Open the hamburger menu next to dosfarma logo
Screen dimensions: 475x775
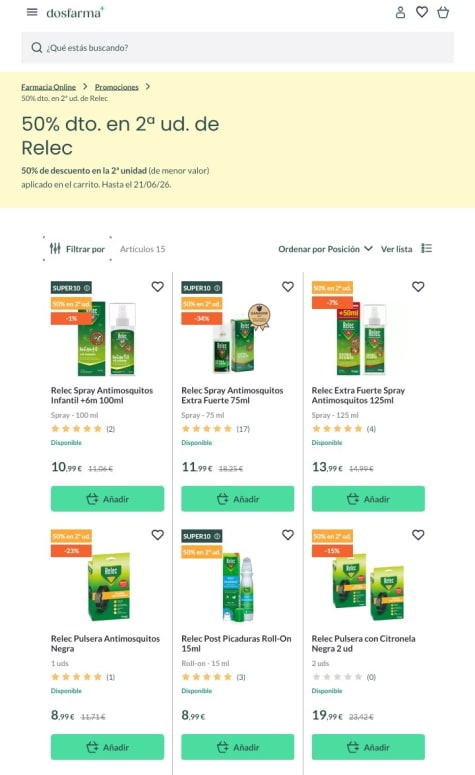(x=32, y=12)
